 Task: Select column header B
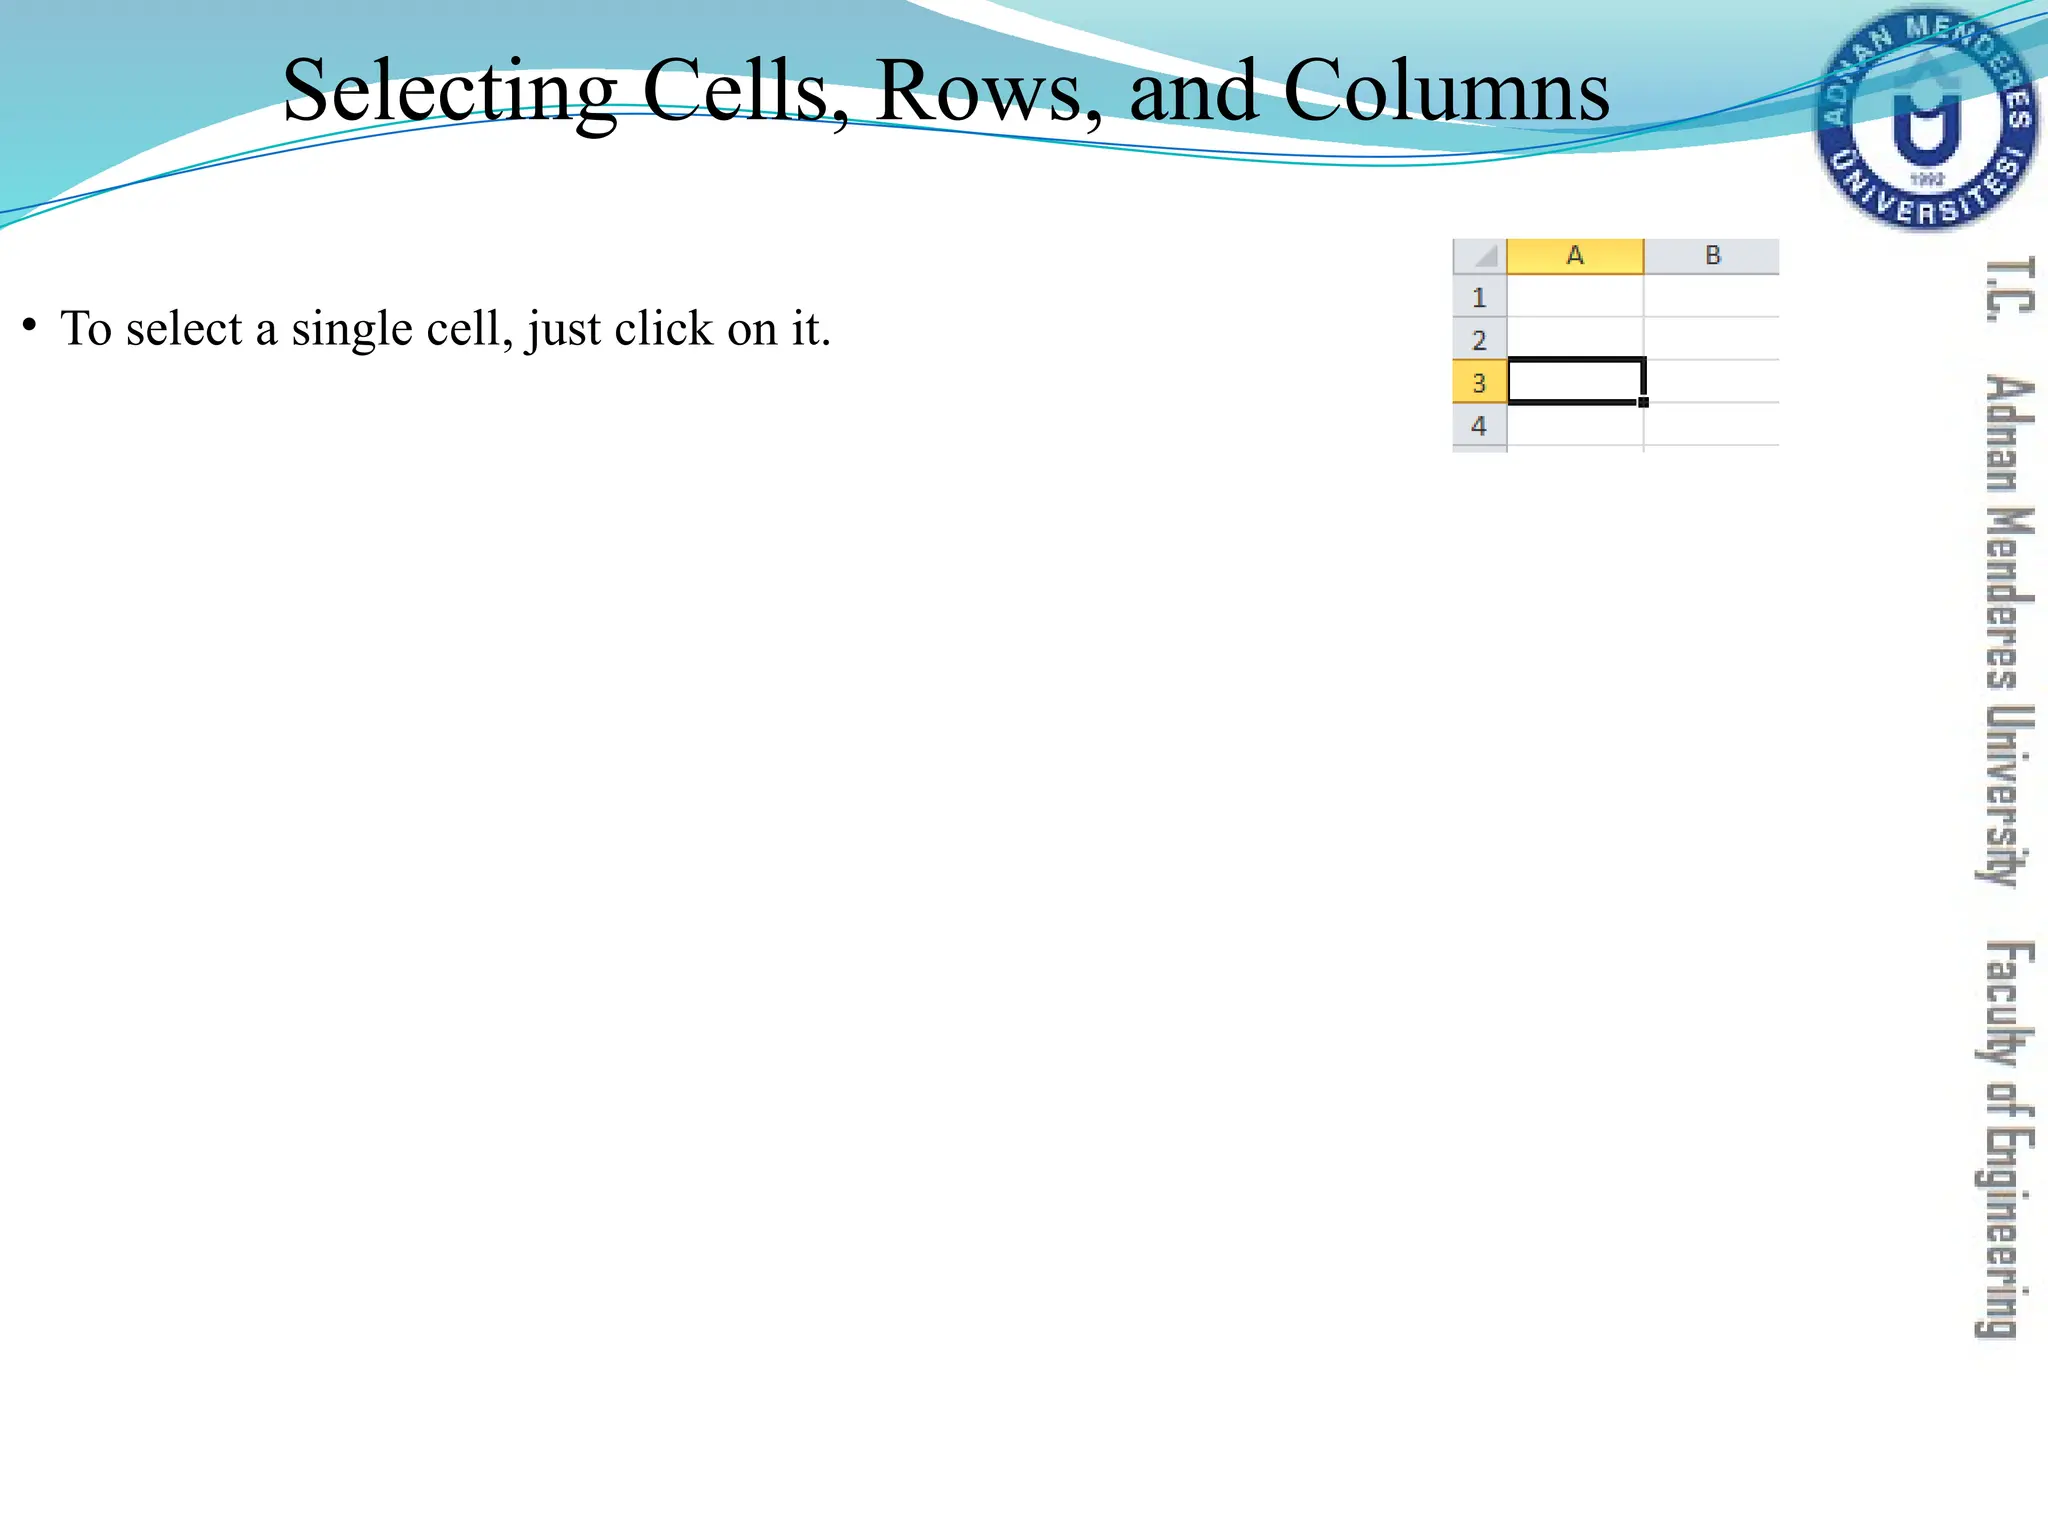pos(1712,256)
